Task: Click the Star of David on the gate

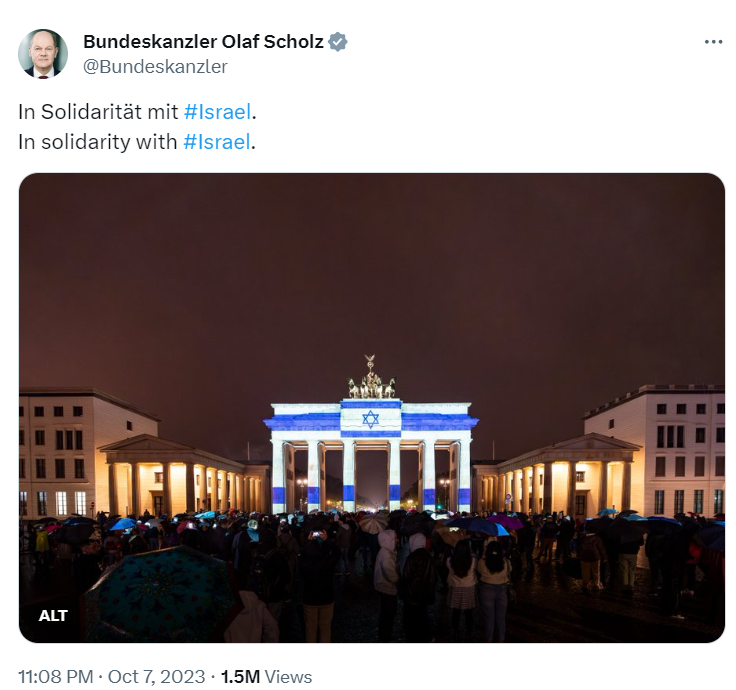Action: 370,419
